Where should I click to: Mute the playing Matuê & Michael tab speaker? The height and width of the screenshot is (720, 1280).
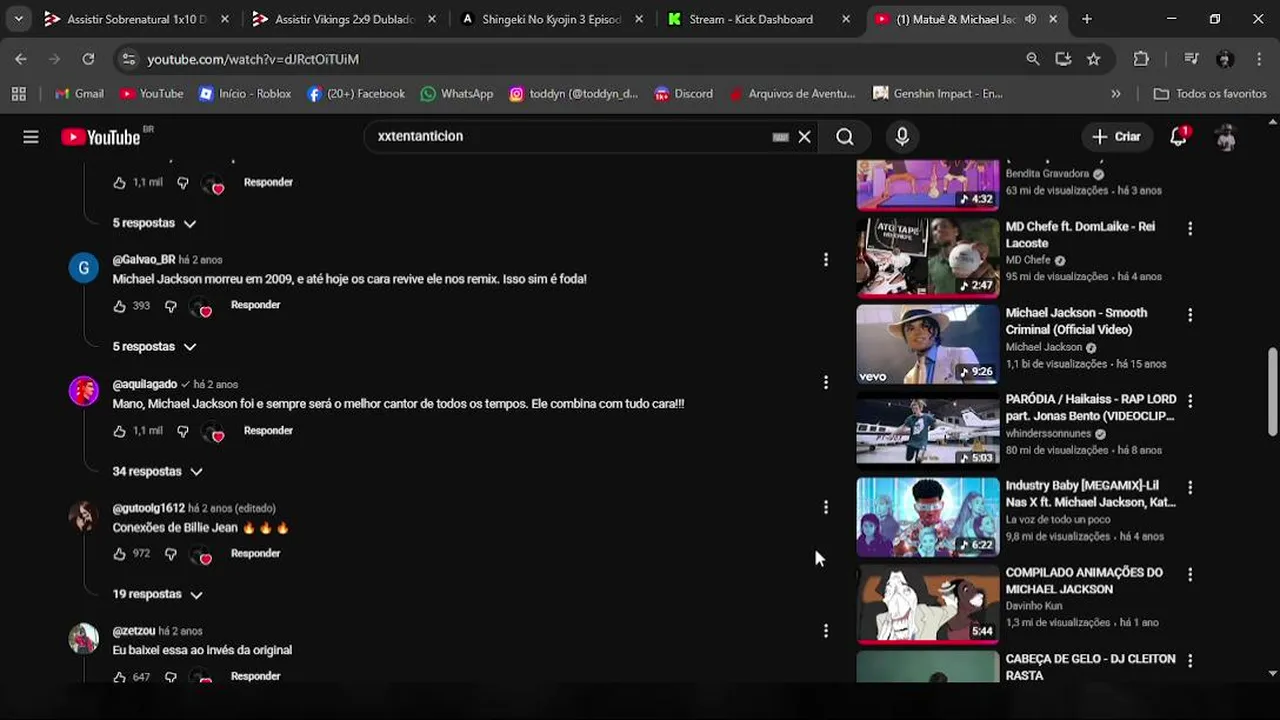1030,19
